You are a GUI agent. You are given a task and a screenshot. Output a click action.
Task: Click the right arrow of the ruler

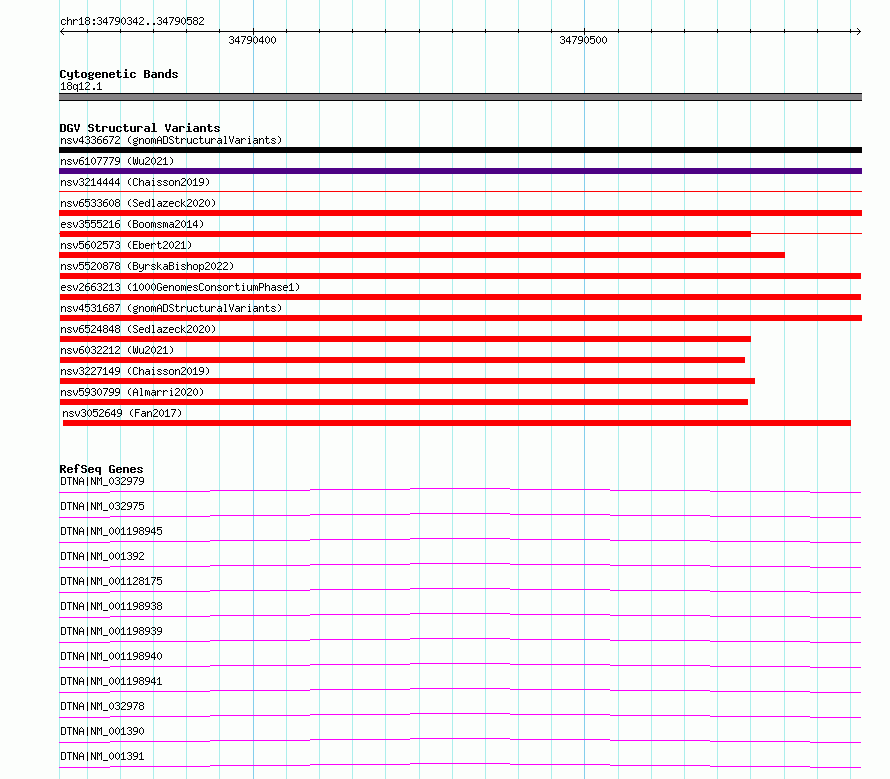[x=858, y=32]
